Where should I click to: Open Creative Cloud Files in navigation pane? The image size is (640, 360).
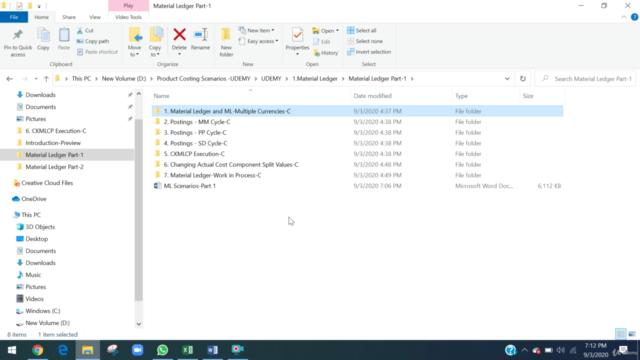click(x=47, y=183)
